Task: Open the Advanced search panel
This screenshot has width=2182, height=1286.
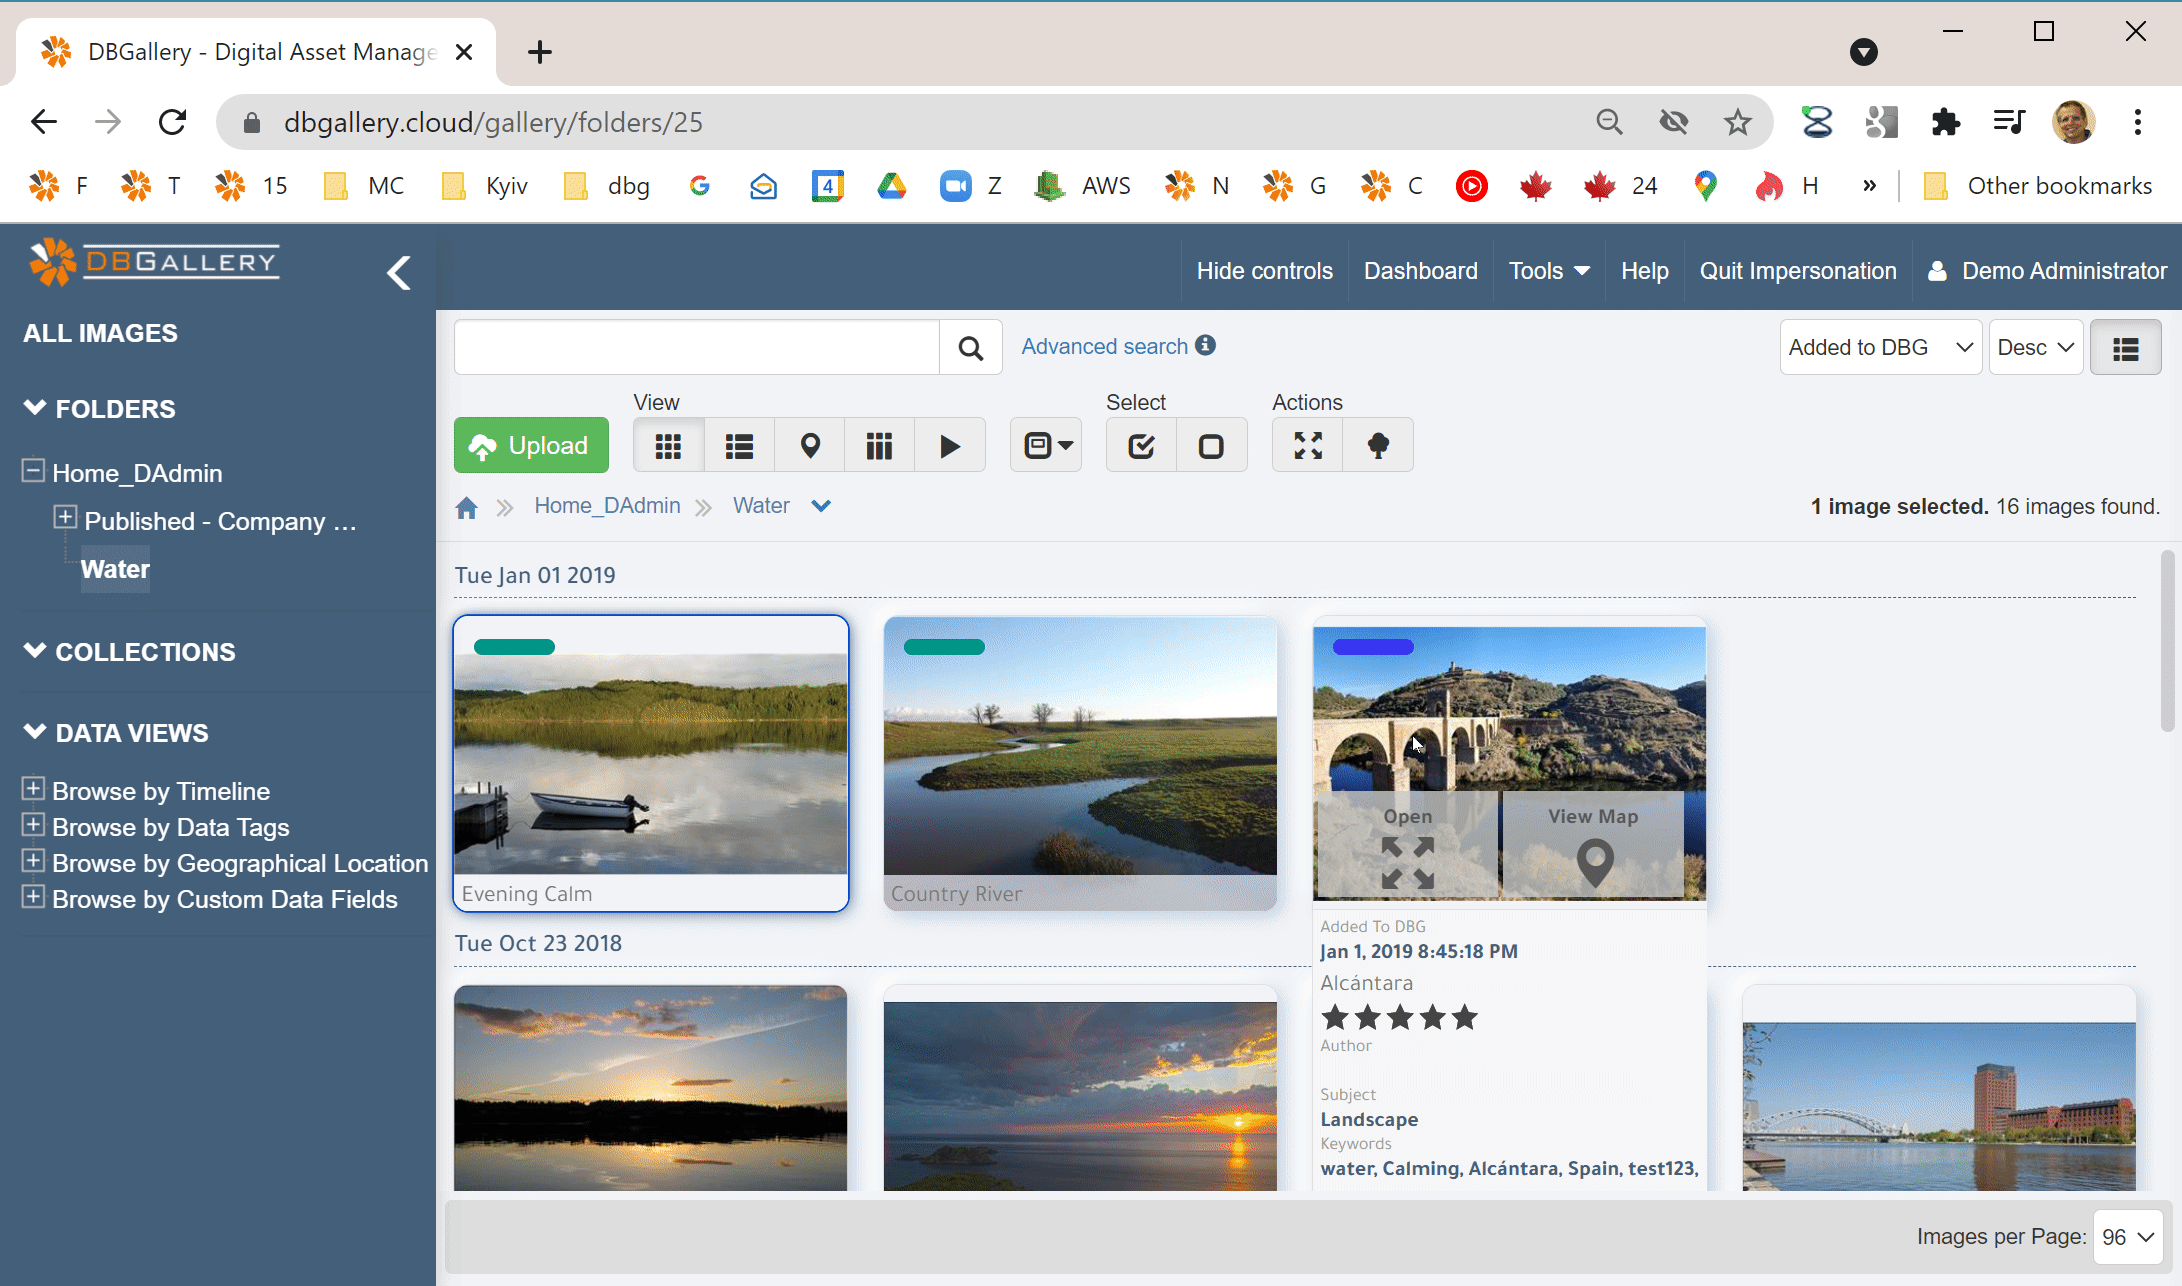Action: (x=1105, y=346)
